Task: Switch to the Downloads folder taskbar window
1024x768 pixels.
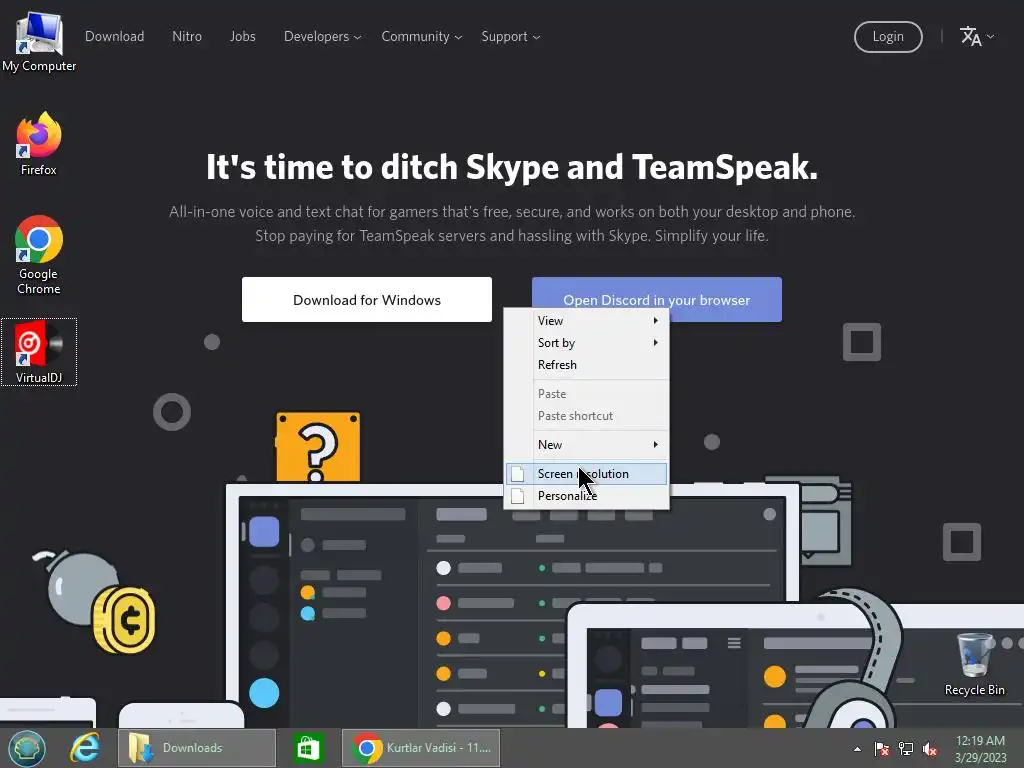Action: coord(197,748)
